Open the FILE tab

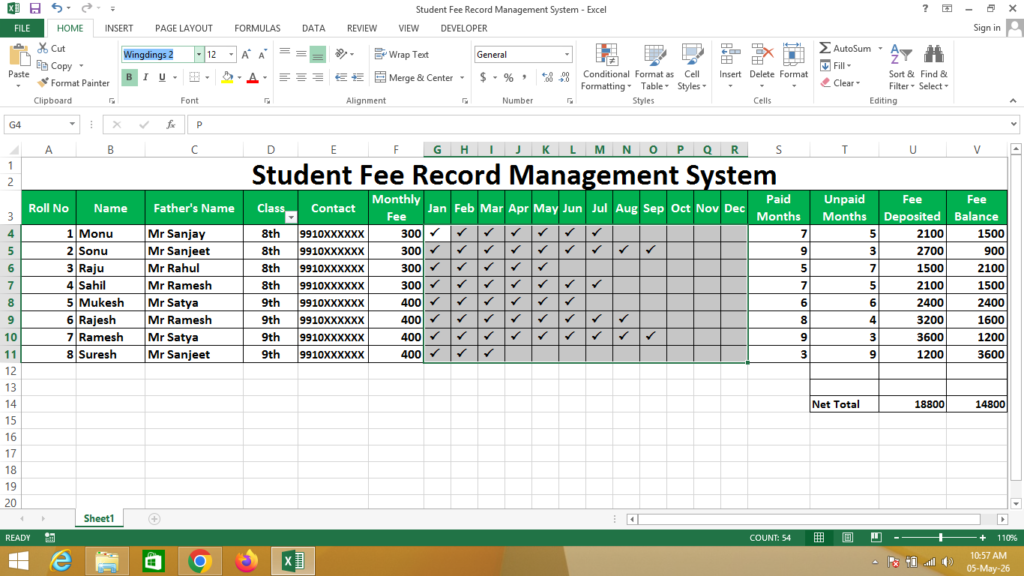point(22,28)
